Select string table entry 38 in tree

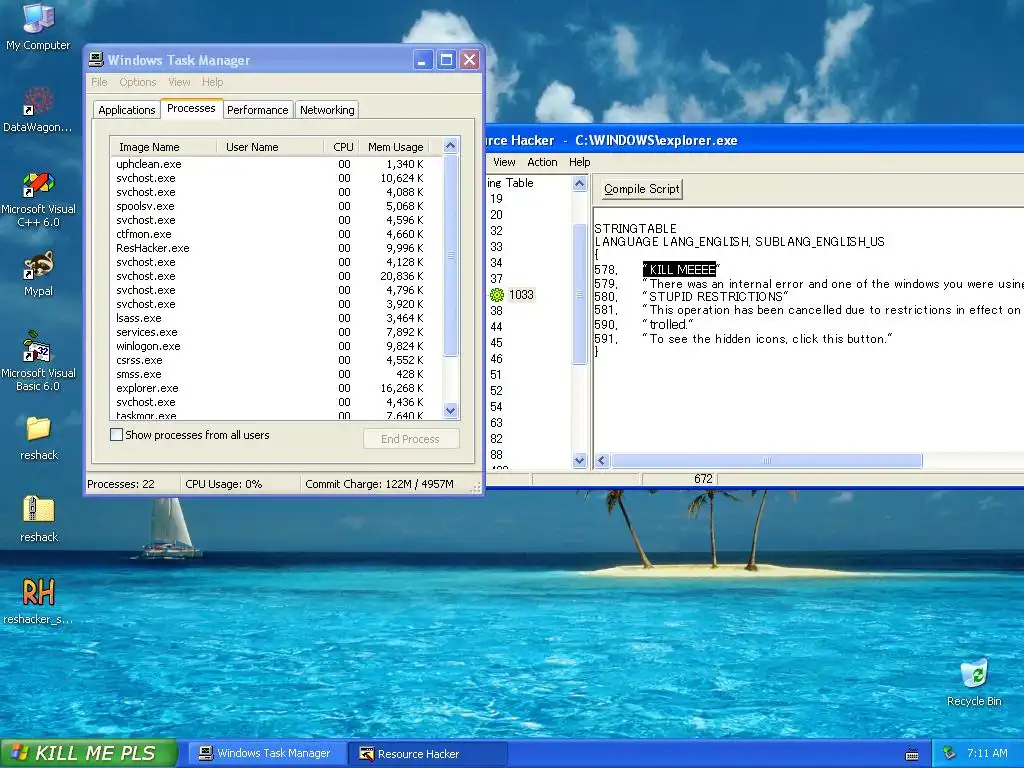[496, 311]
